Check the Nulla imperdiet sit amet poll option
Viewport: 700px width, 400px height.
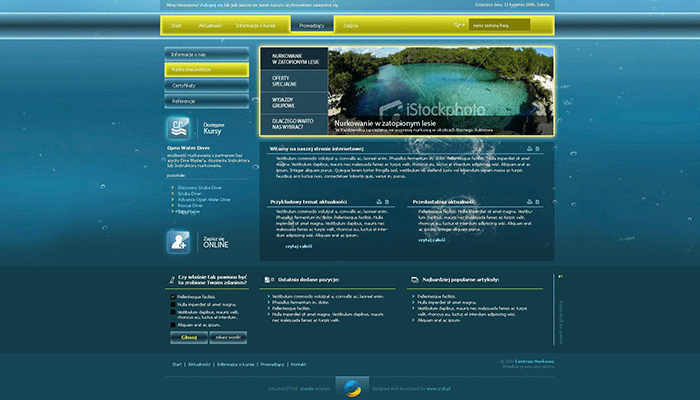pyautogui.click(x=170, y=304)
